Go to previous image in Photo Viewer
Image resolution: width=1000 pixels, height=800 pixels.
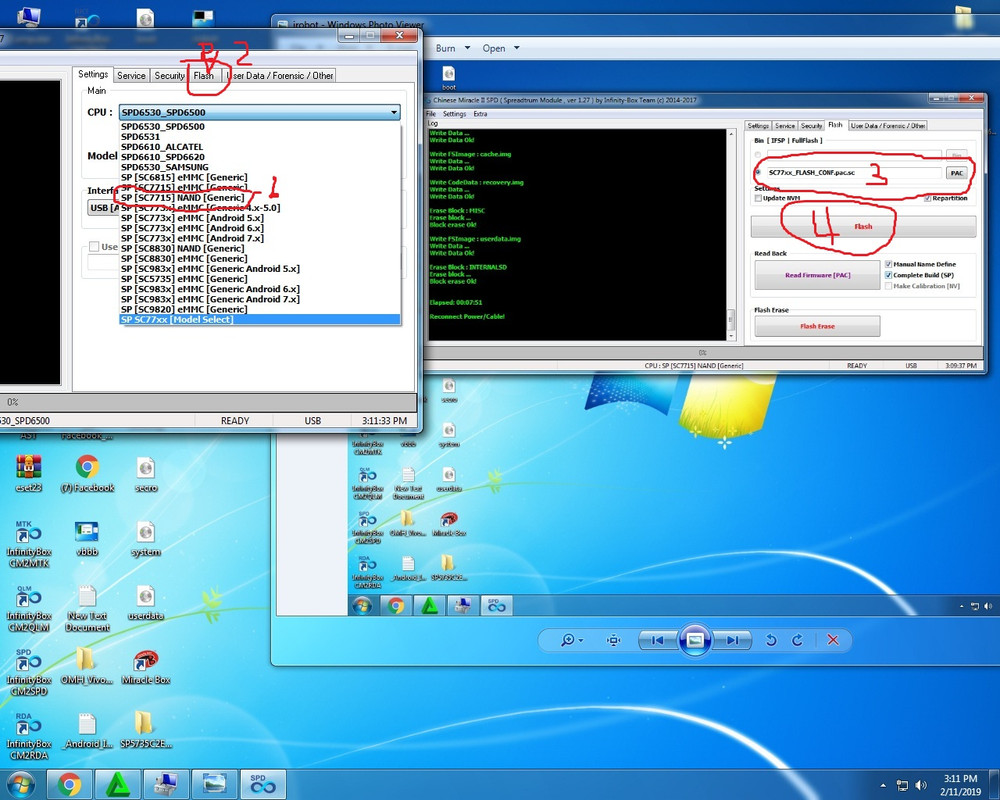(658, 640)
